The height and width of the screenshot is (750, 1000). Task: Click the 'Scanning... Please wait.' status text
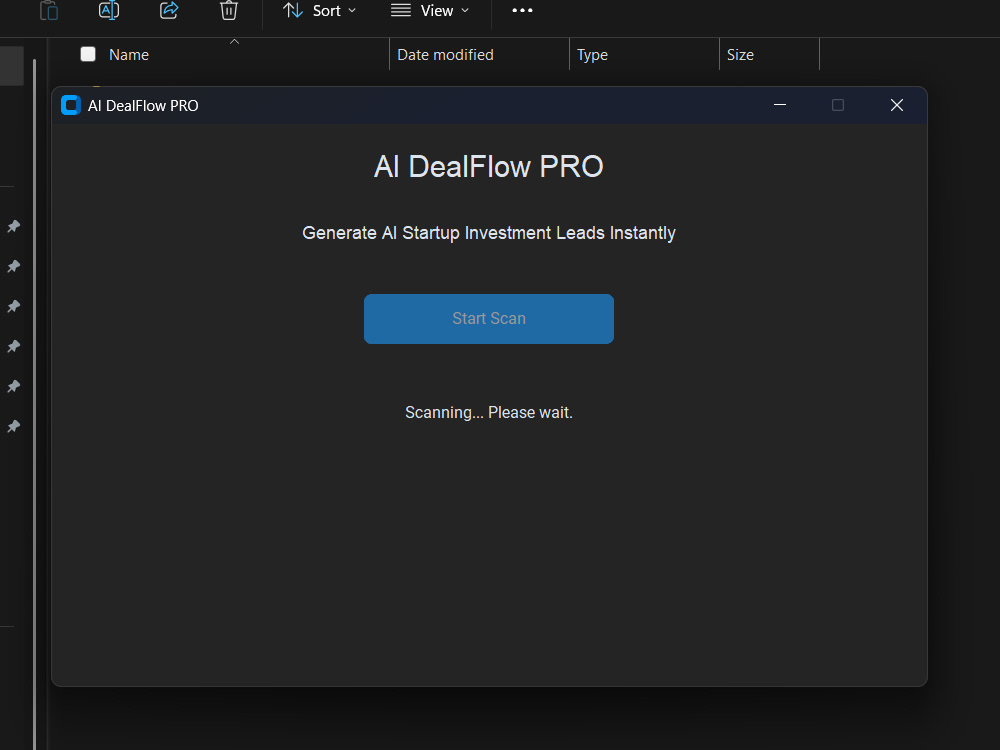click(489, 413)
